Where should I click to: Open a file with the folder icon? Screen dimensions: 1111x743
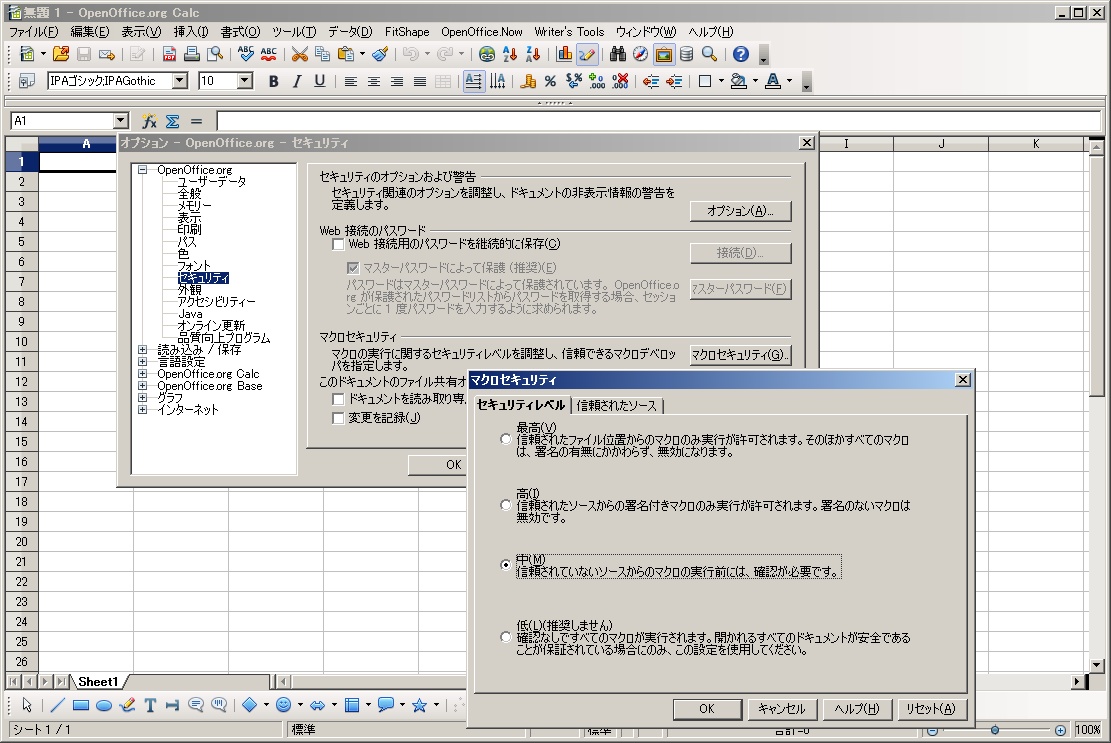[61, 54]
